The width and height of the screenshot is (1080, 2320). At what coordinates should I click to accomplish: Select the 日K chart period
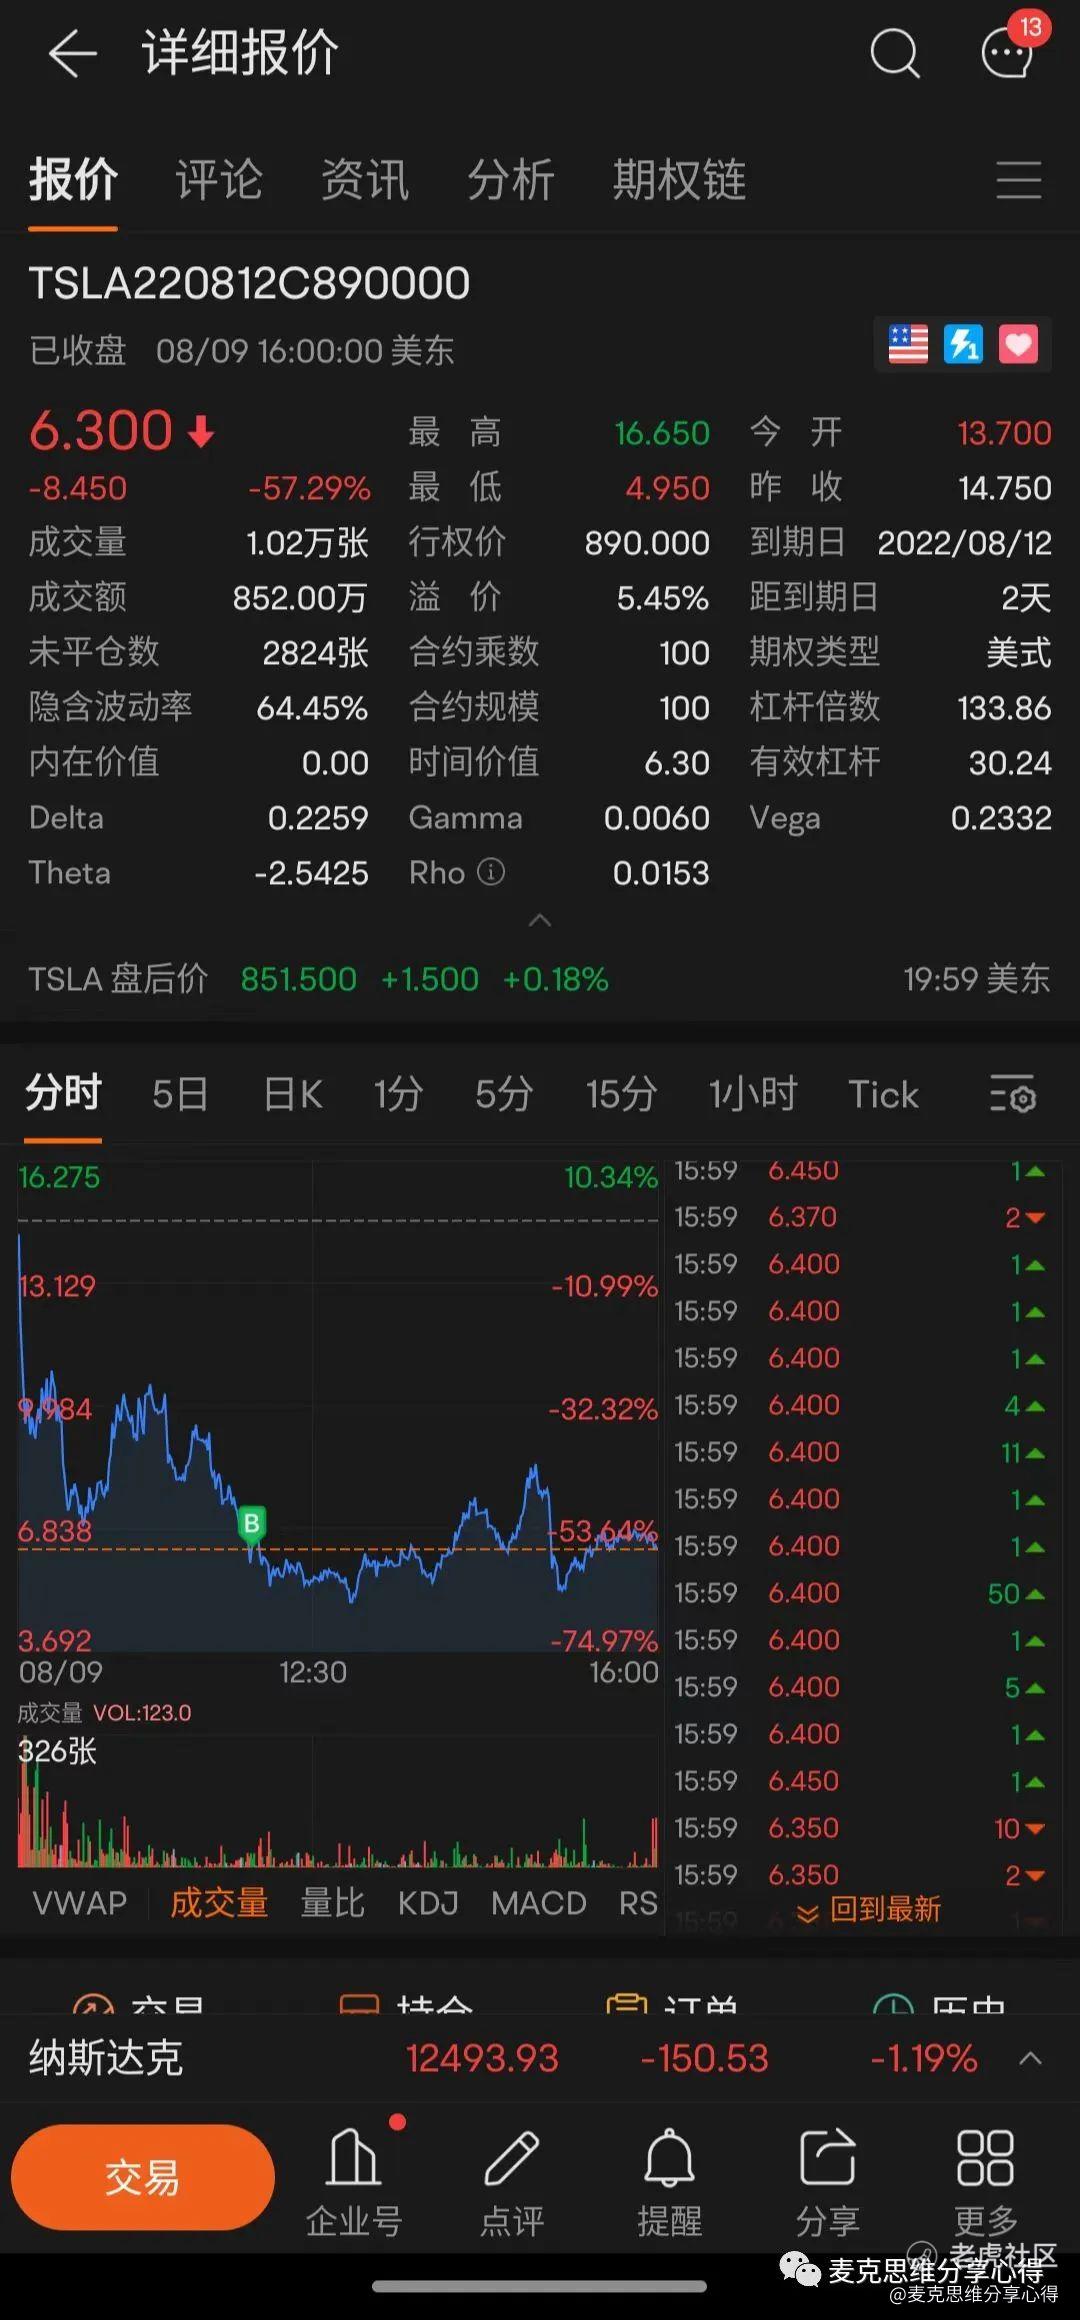[x=293, y=1094]
